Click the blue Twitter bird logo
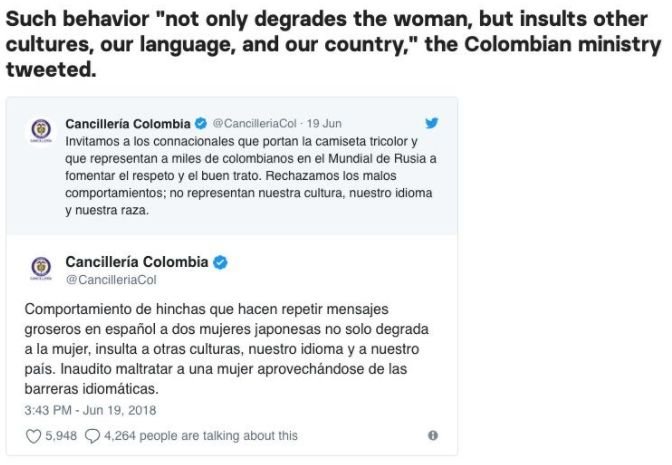Image resolution: width=672 pixels, height=465 pixels. [432, 123]
